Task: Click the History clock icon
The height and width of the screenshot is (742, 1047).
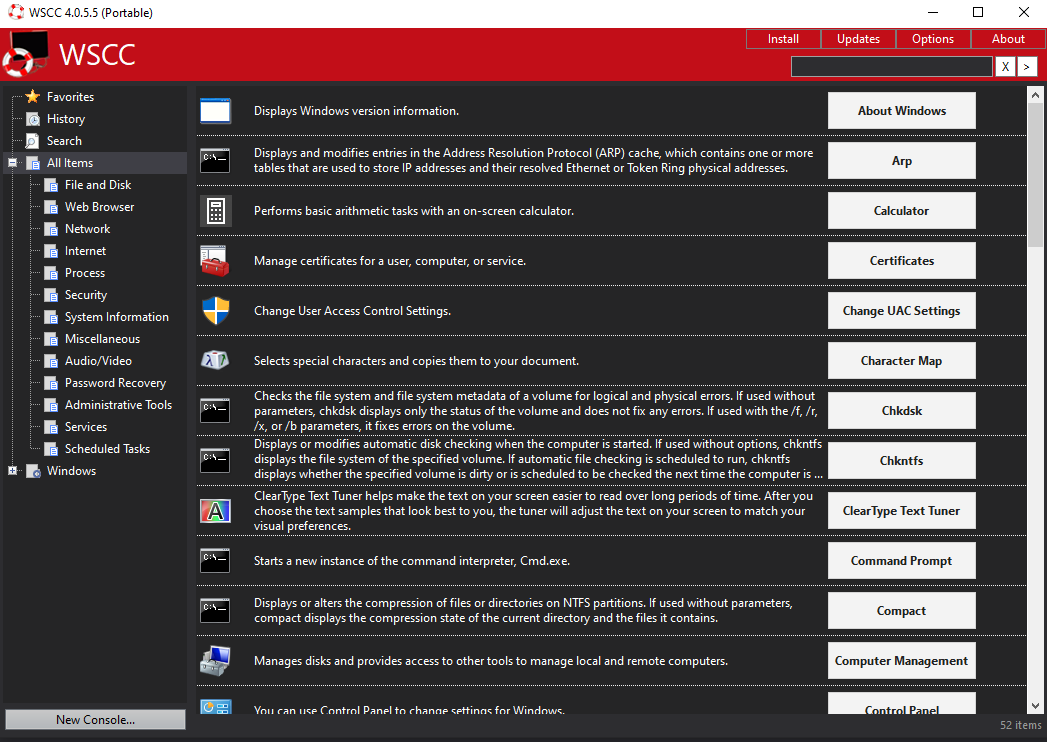Action: [33, 119]
